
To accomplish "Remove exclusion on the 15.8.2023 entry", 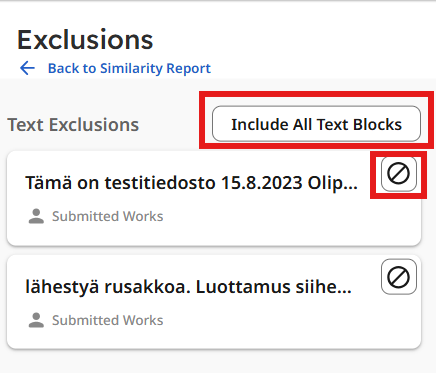I will click(399, 174).
